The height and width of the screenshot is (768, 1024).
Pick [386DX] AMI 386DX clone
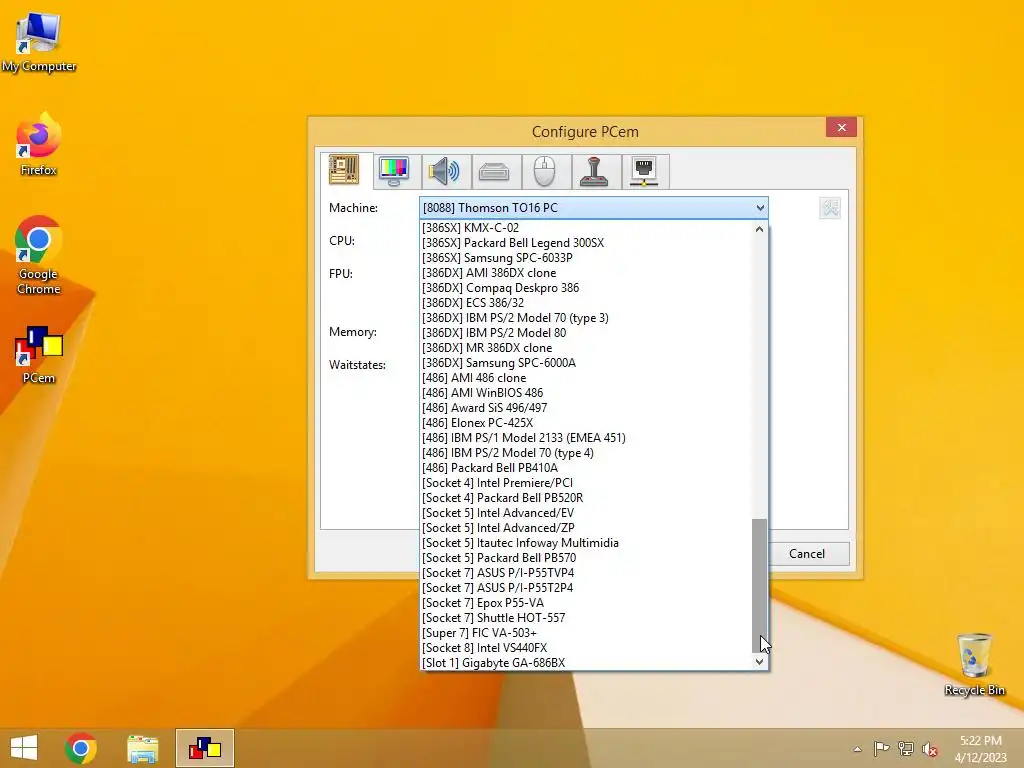586,273
